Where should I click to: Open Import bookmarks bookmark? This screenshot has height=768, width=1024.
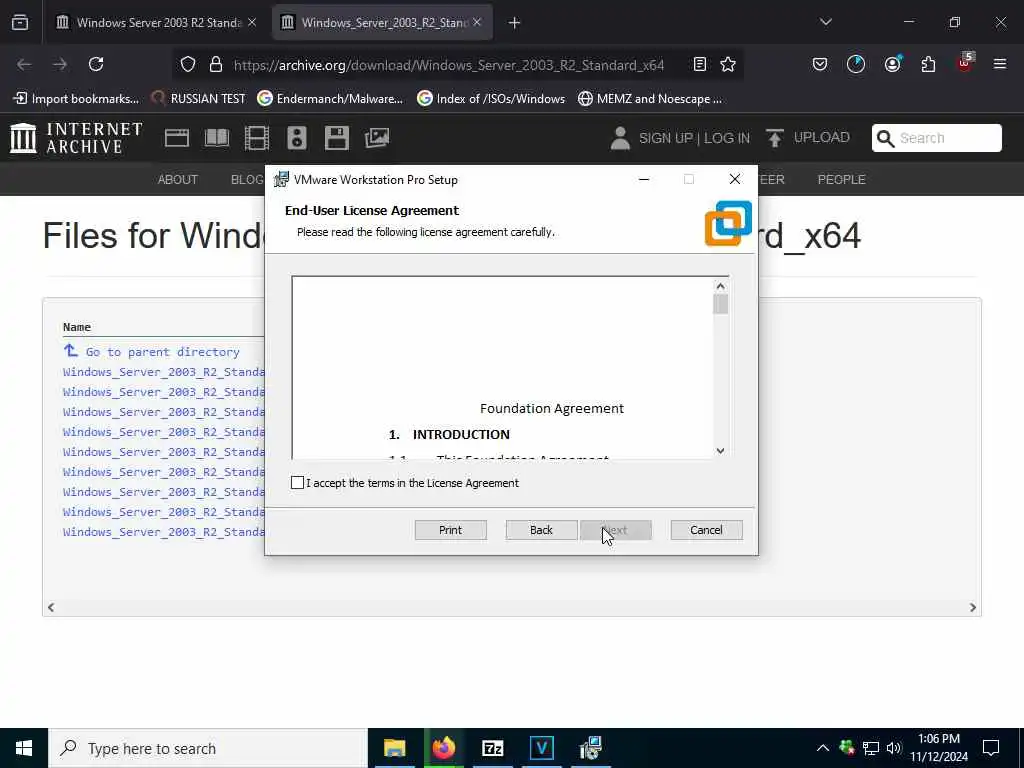[76, 99]
